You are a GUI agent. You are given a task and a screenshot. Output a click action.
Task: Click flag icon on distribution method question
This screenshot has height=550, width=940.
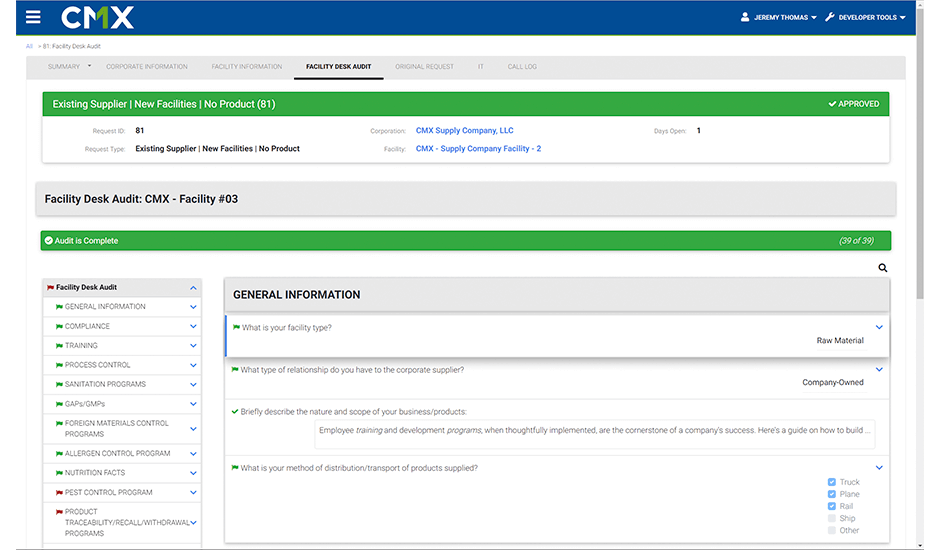tap(235, 468)
